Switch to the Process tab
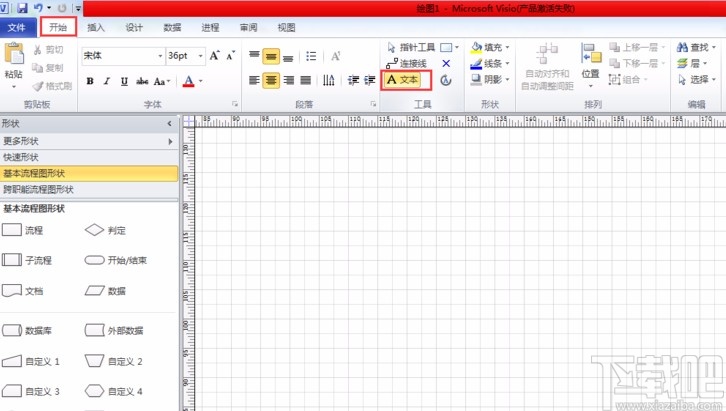Viewport: 726px width, 411px height. pos(210,27)
